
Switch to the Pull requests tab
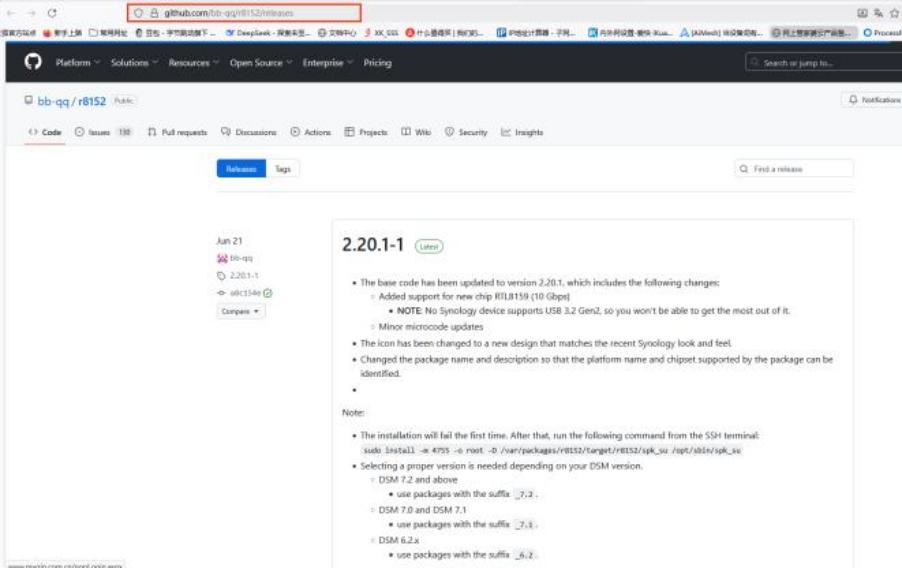pos(177,132)
